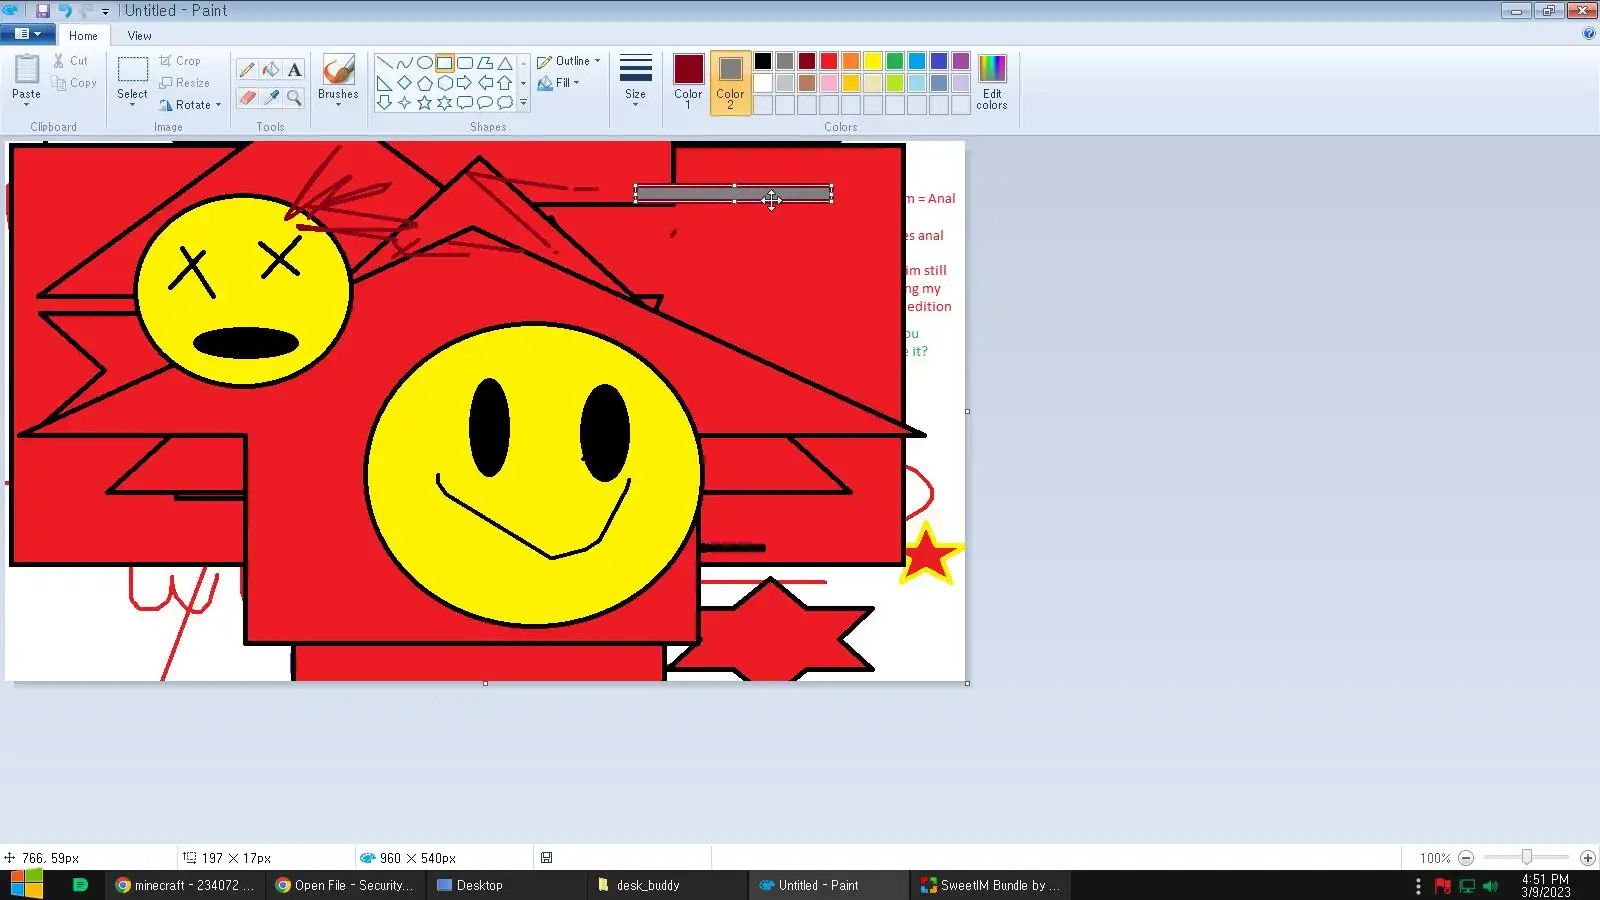The height and width of the screenshot is (900, 1600).
Task: Expand the Shapes gallery more arrow
Action: click(523, 102)
